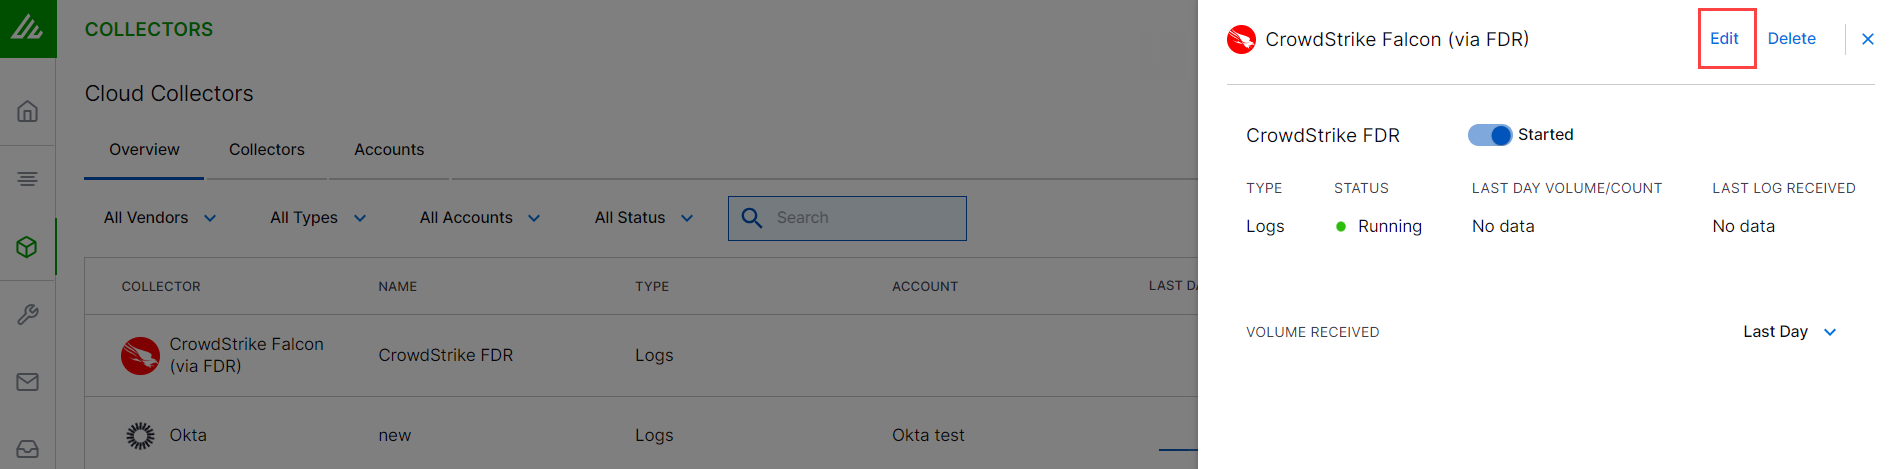Click the green logo icon in sidebar
The image size is (1896, 469).
pos(27,28)
